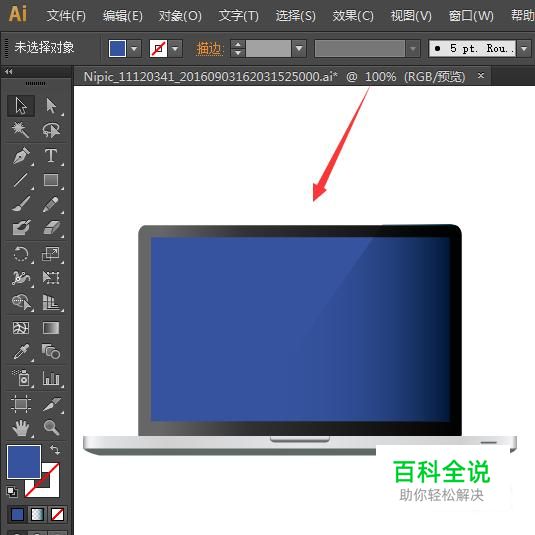Open the 对象(O) menu

pyautogui.click(x=180, y=16)
